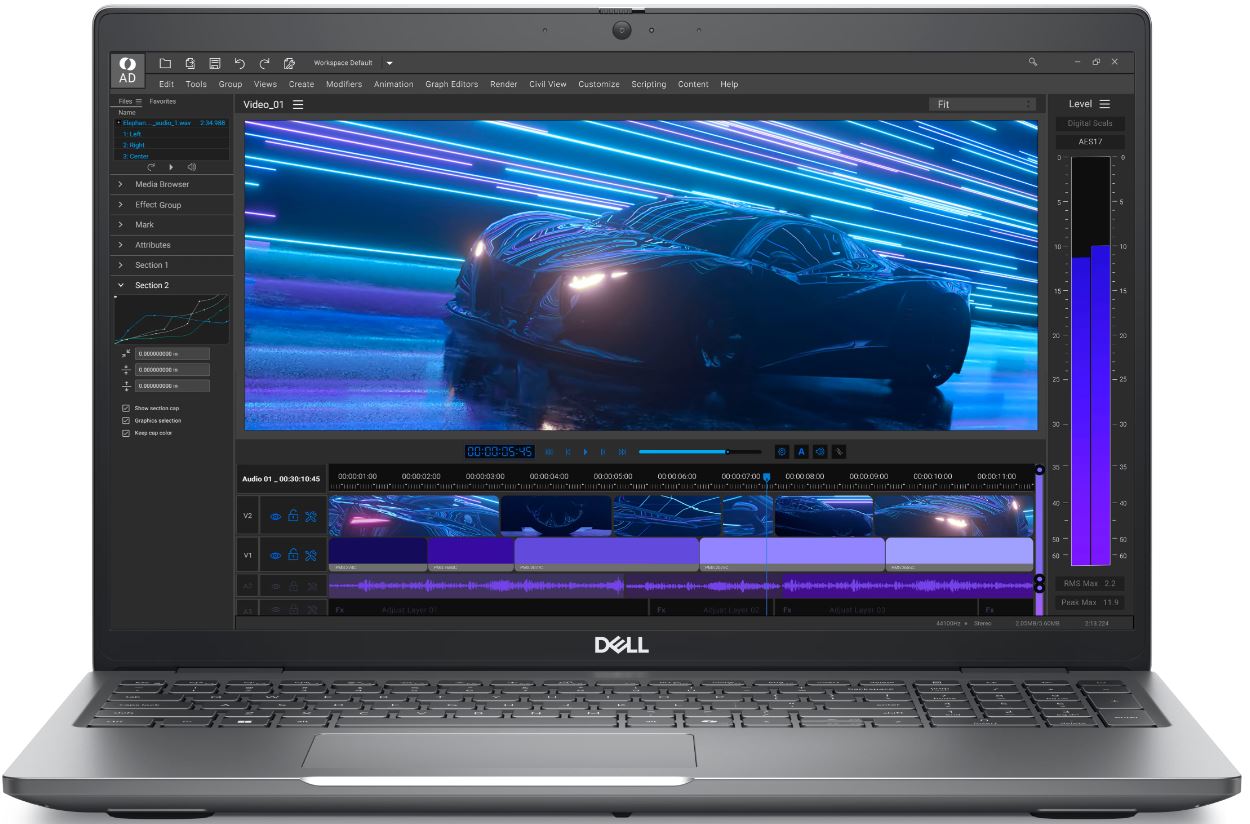Open the Modifiers menu
Viewport: 1250px width, 824px height.
click(x=344, y=84)
